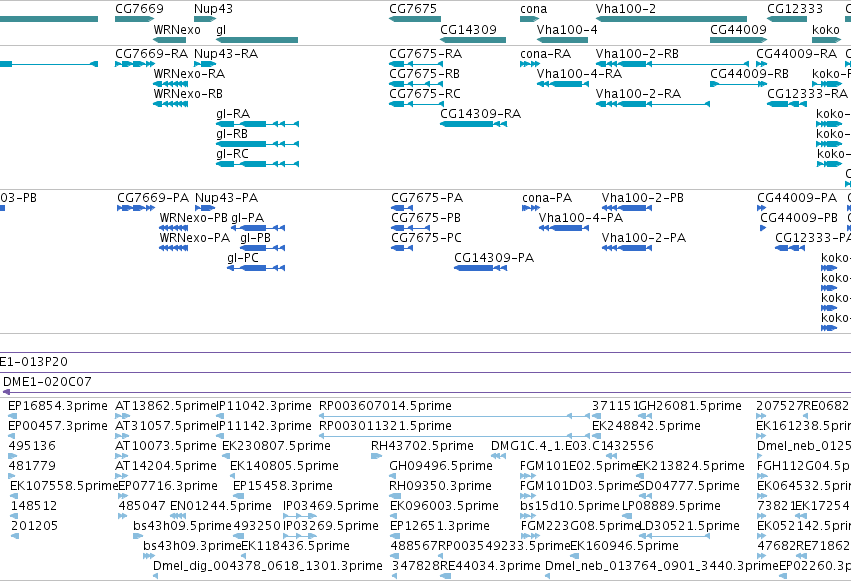Click the WRNexo-RA transcript label
The width and height of the screenshot is (851, 581).
coord(189,73)
